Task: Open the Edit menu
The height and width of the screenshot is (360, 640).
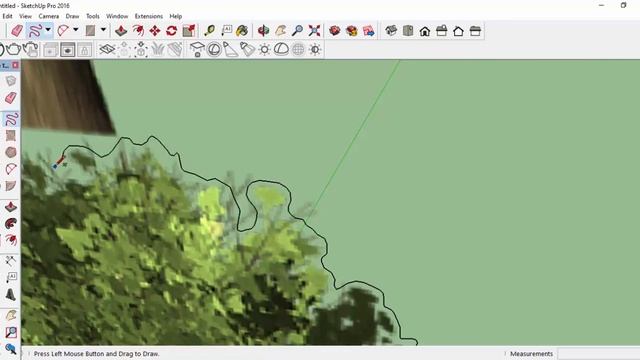Action: [7, 16]
